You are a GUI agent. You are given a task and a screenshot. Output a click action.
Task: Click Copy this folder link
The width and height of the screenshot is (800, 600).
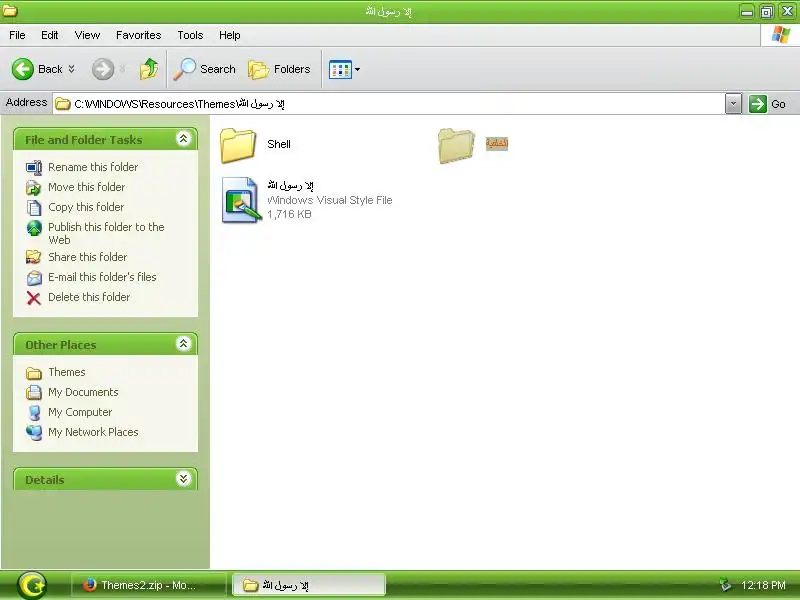86,207
